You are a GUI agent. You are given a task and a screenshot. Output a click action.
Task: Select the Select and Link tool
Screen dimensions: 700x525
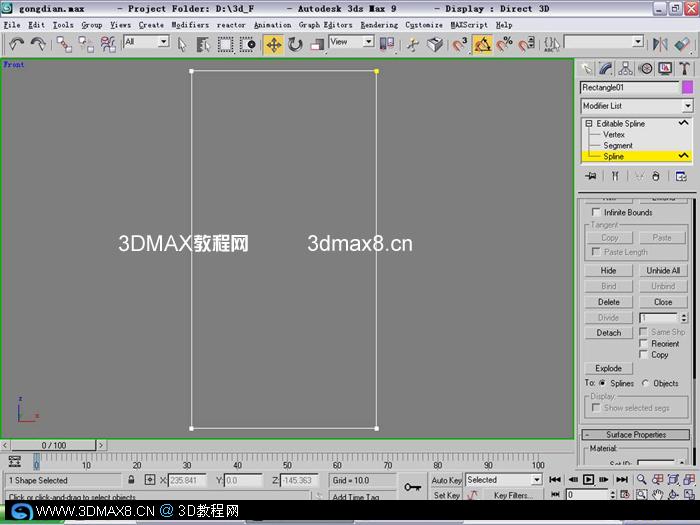point(64,44)
